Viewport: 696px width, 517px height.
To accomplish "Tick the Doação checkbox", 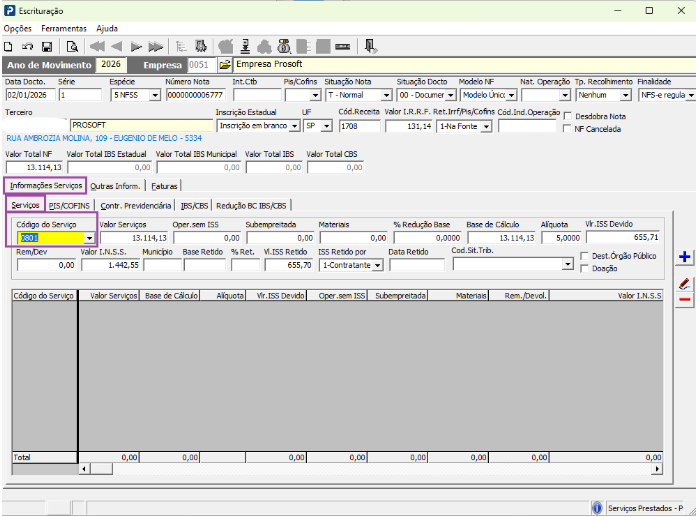I will tap(585, 268).
